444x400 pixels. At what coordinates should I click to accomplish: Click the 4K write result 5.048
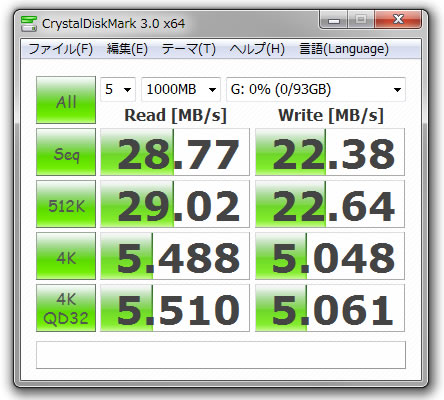[x=330, y=256]
